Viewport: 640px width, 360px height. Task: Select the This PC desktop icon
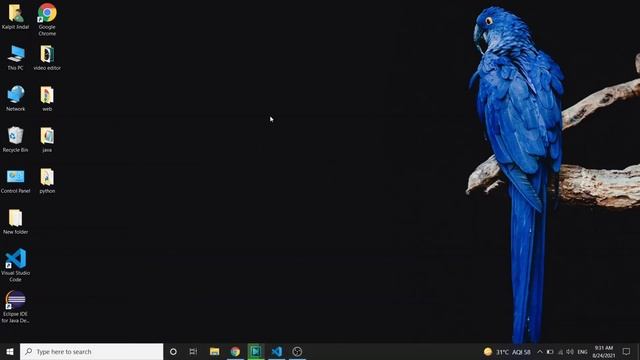(x=16, y=58)
